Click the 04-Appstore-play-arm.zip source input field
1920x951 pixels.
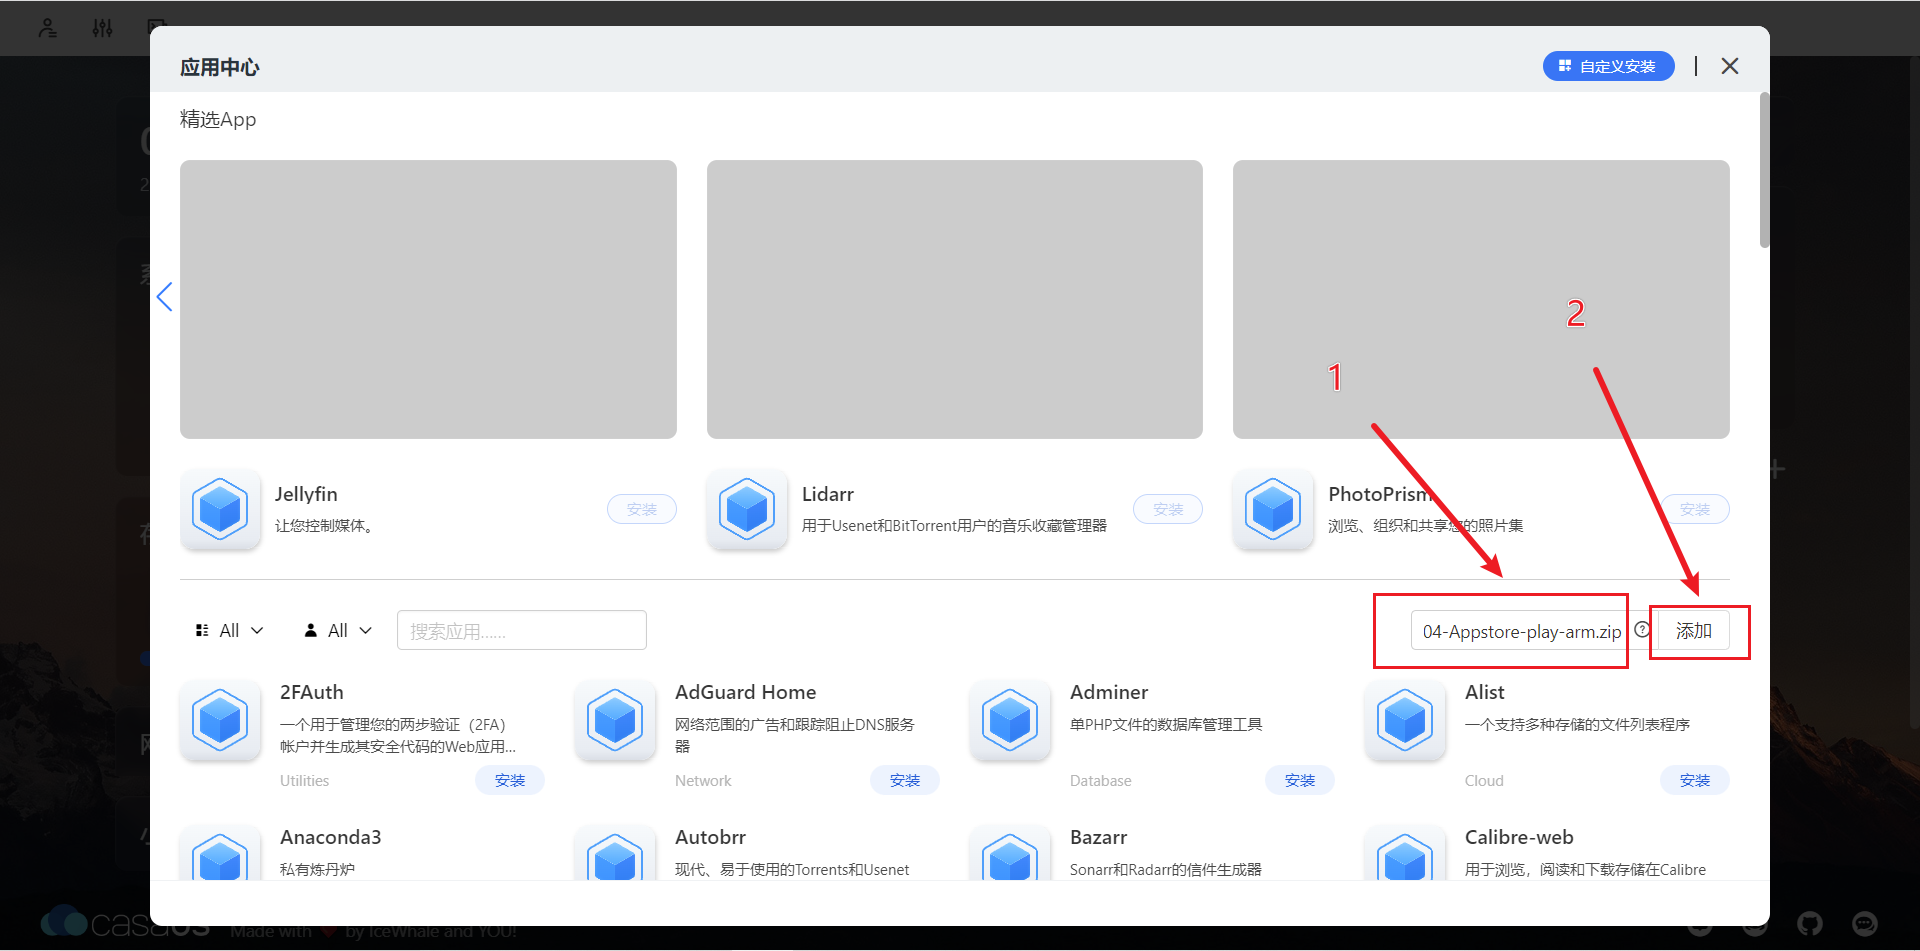(1518, 631)
